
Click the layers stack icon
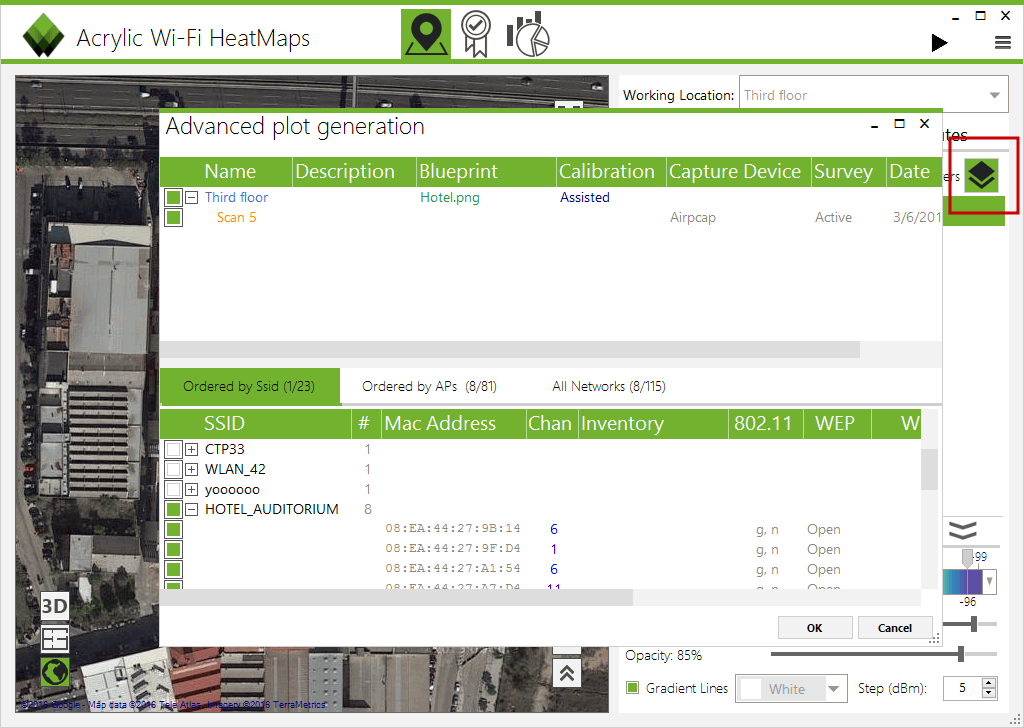tap(982, 175)
